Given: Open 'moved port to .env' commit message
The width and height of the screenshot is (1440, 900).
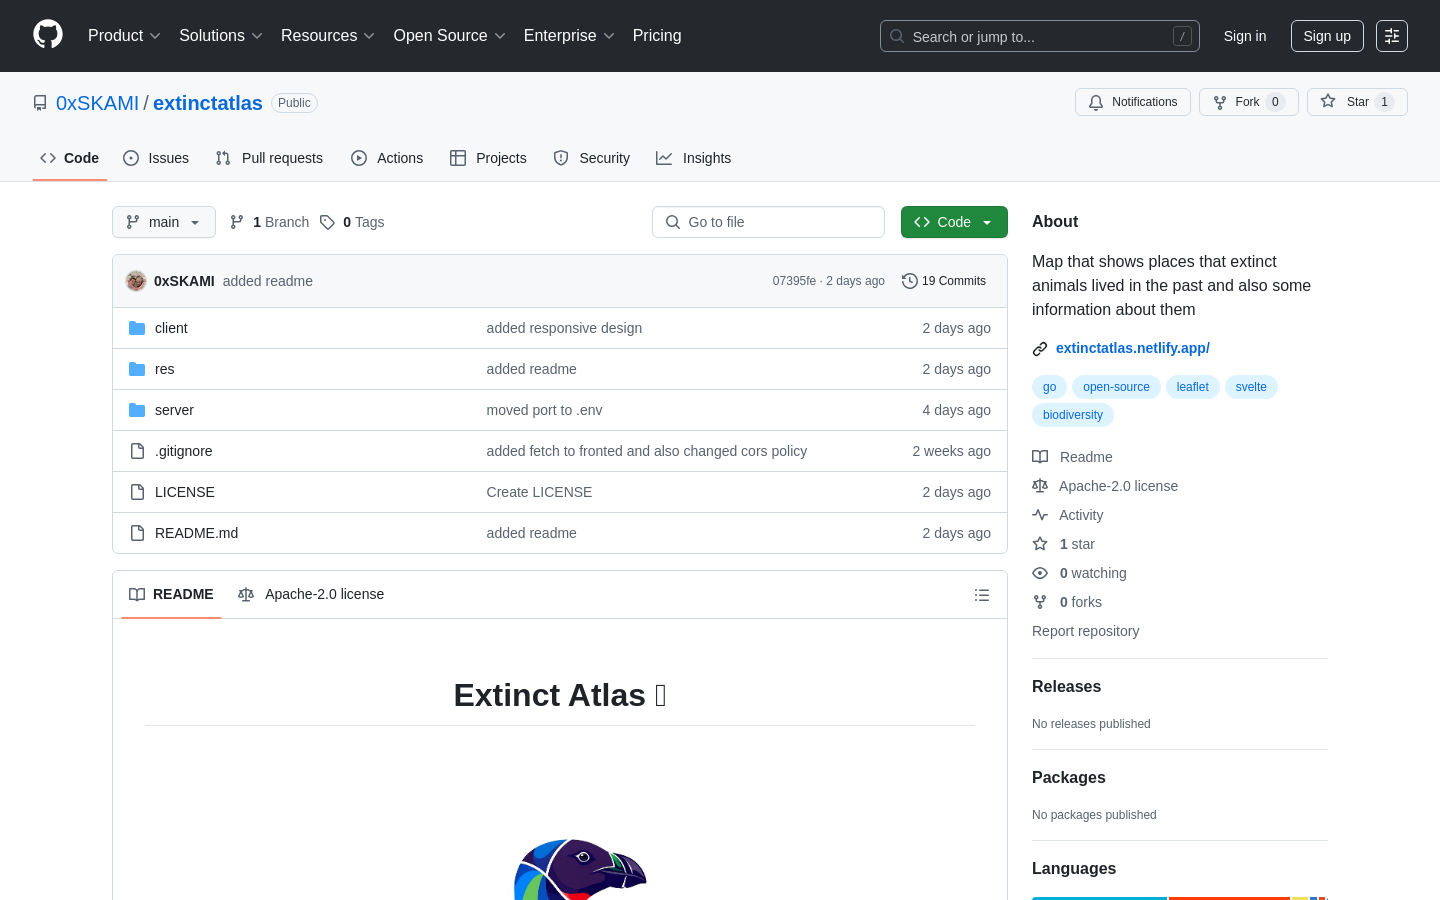Looking at the screenshot, I should click(x=544, y=410).
